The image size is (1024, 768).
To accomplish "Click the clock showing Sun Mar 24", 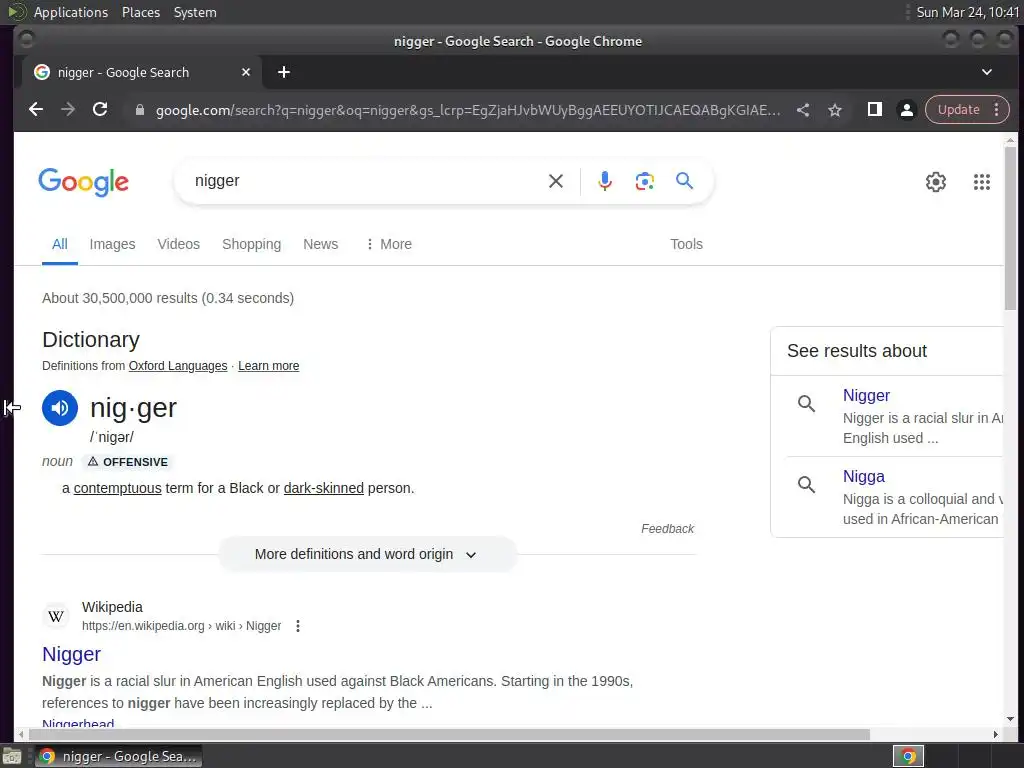I will tap(967, 12).
